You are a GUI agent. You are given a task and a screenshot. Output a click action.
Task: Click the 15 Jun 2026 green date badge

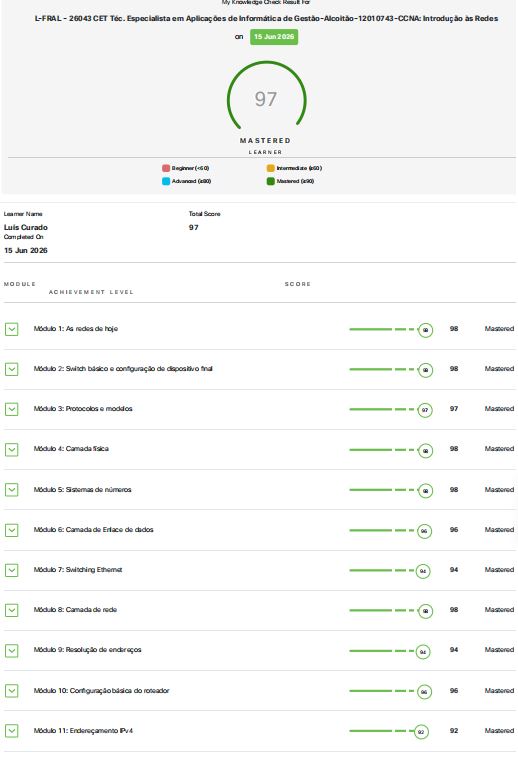coord(274,37)
